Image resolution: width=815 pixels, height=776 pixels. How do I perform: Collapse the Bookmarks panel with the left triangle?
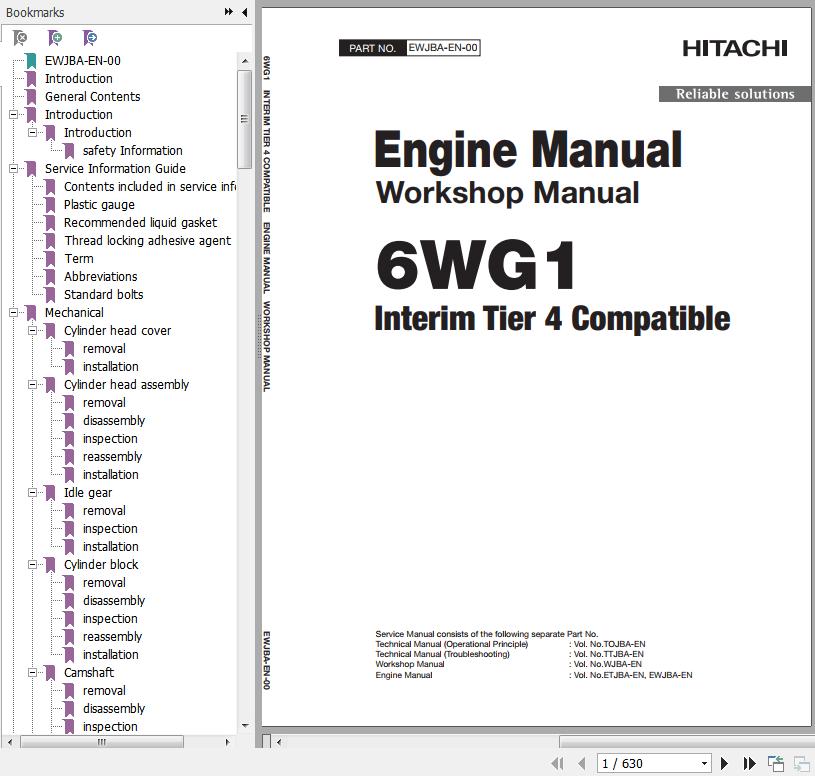244,12
